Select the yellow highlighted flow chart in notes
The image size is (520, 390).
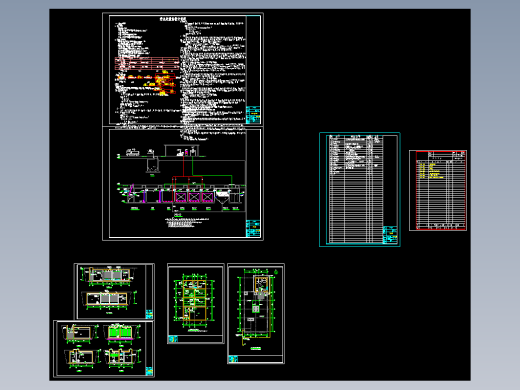click(164, 83)
